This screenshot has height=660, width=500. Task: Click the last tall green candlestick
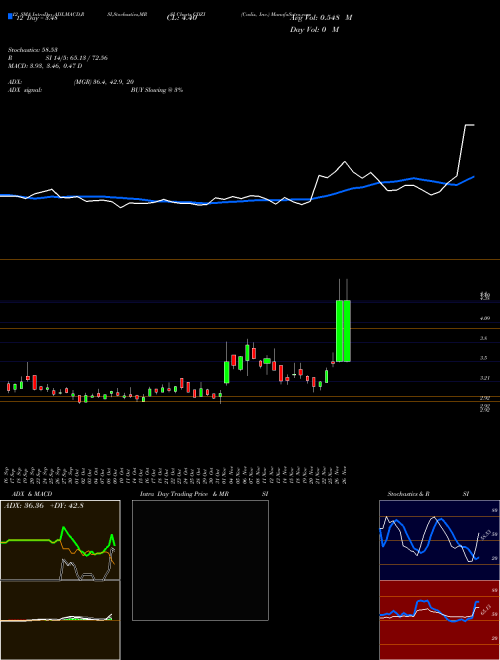[347, 331]
